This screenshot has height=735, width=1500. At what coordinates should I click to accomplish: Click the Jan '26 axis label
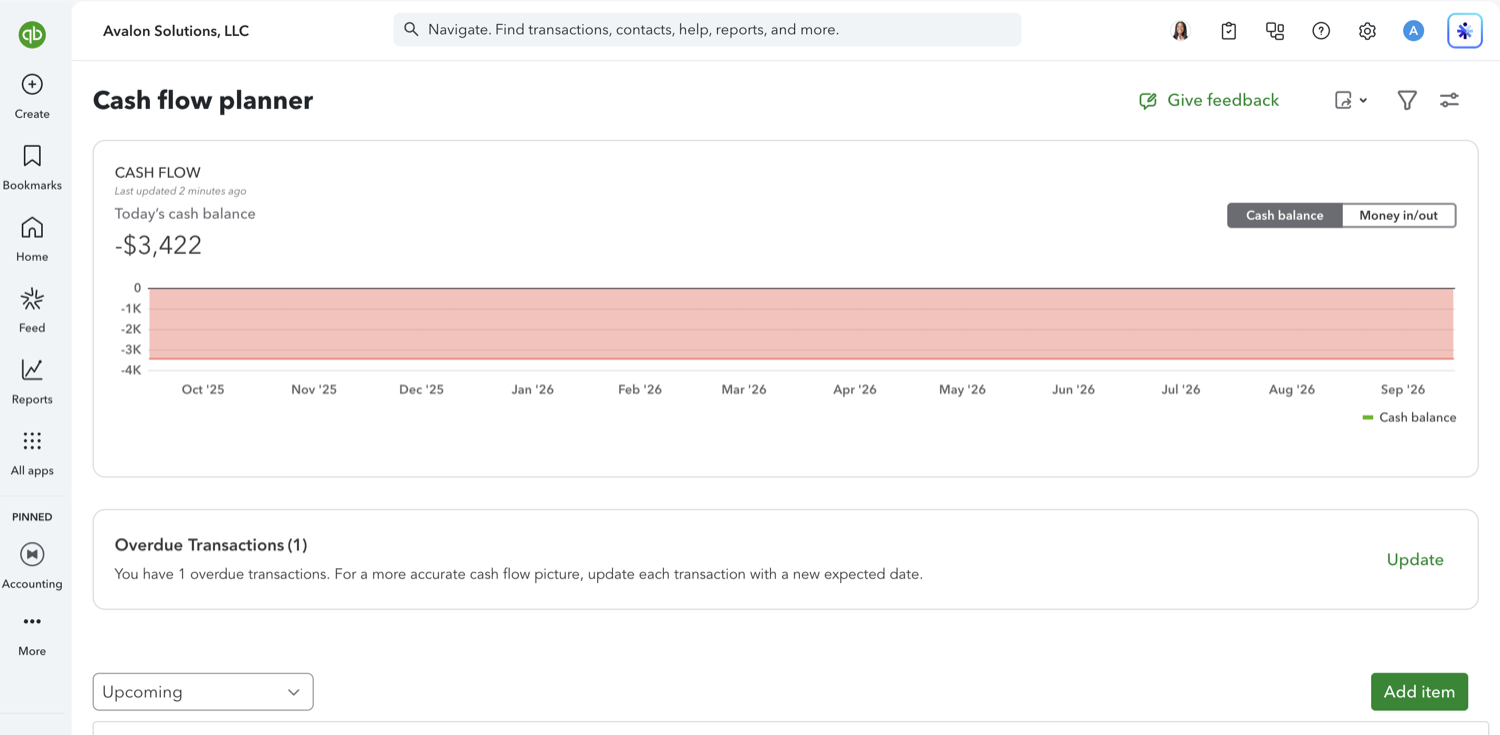pyautogui.click(x=532, y=389)
